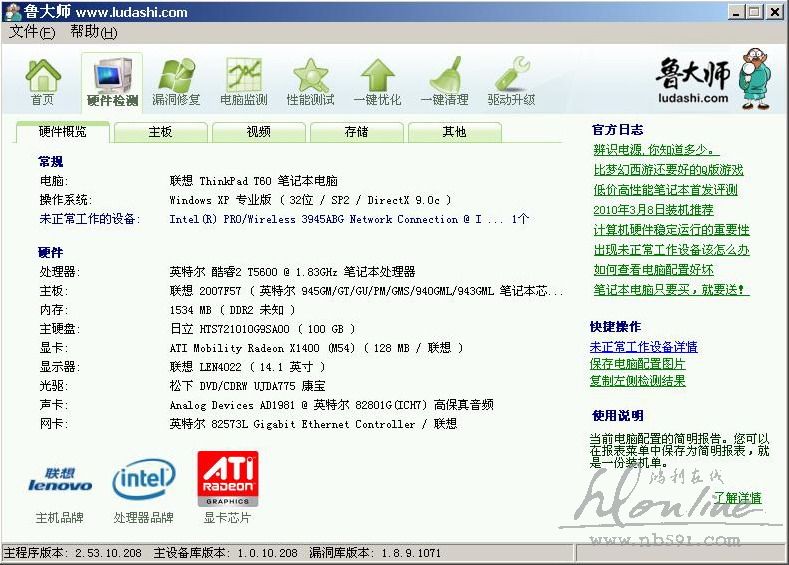The image size is (789, 565).
Task: Open link 2010年3月8日装机推荐
Action: [x=653, y=210]
